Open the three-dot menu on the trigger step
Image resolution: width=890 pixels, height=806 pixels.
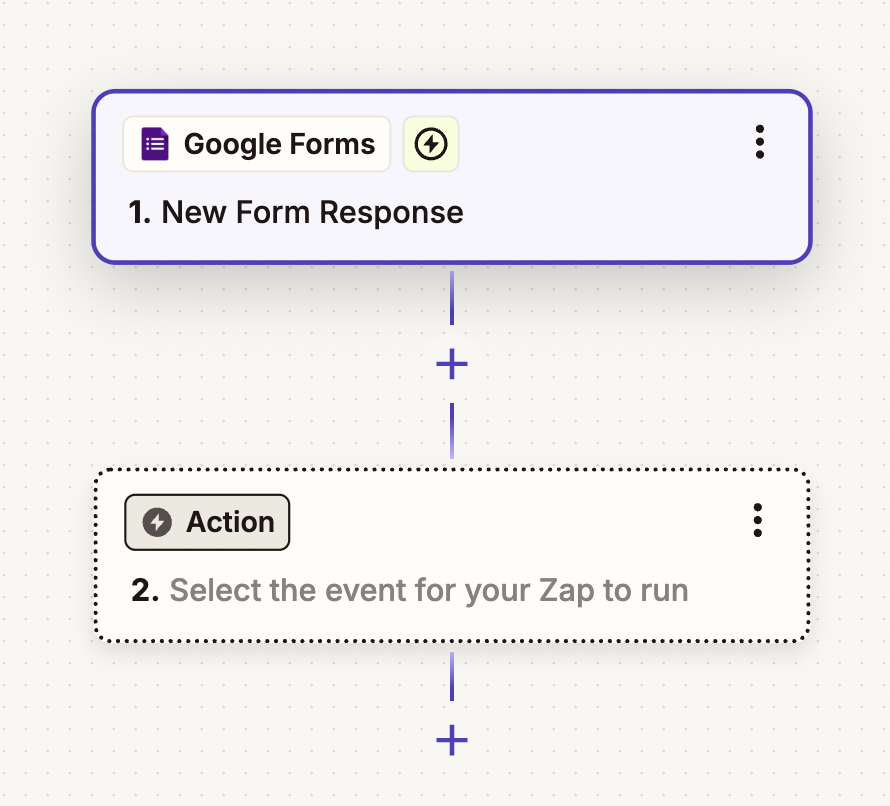[760, 143]
